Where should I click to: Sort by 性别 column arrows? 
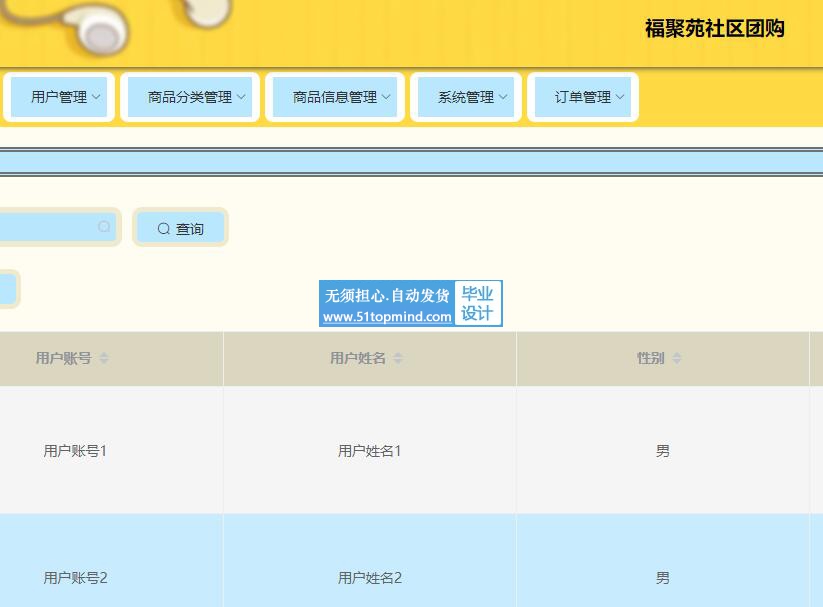click(x=677, y=358)
